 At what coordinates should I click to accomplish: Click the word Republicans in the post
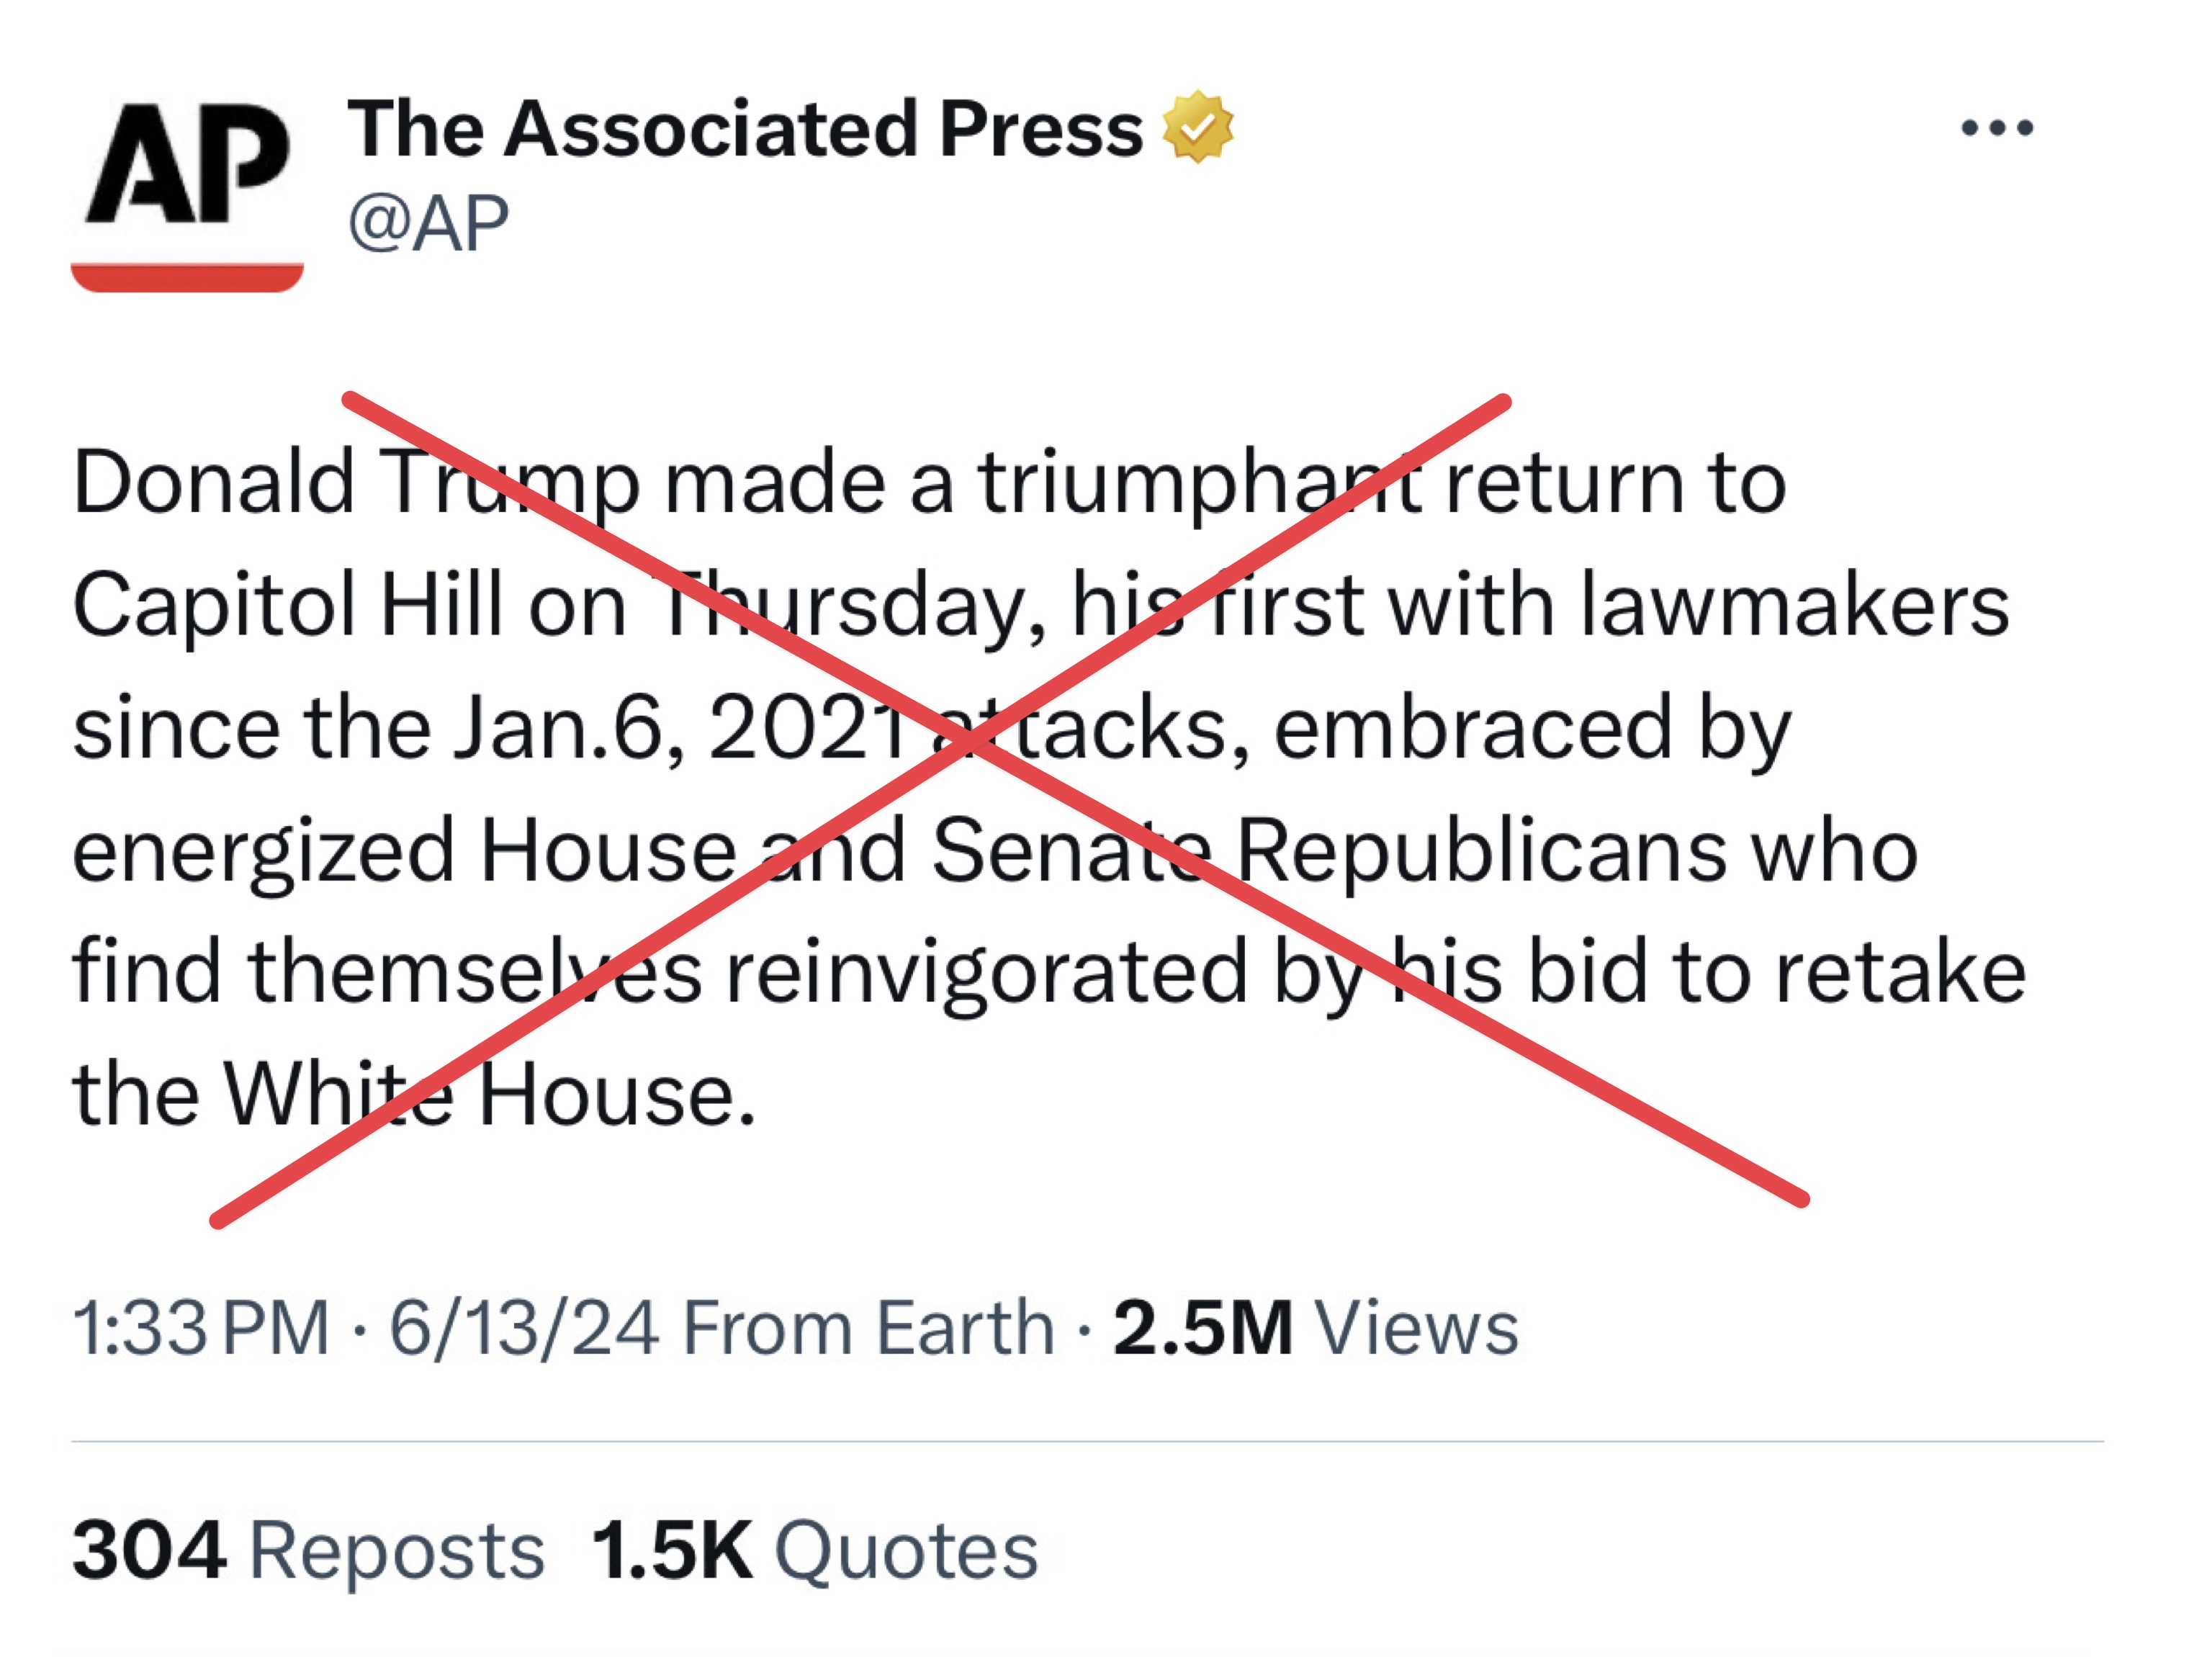(x=1480, y=851)
